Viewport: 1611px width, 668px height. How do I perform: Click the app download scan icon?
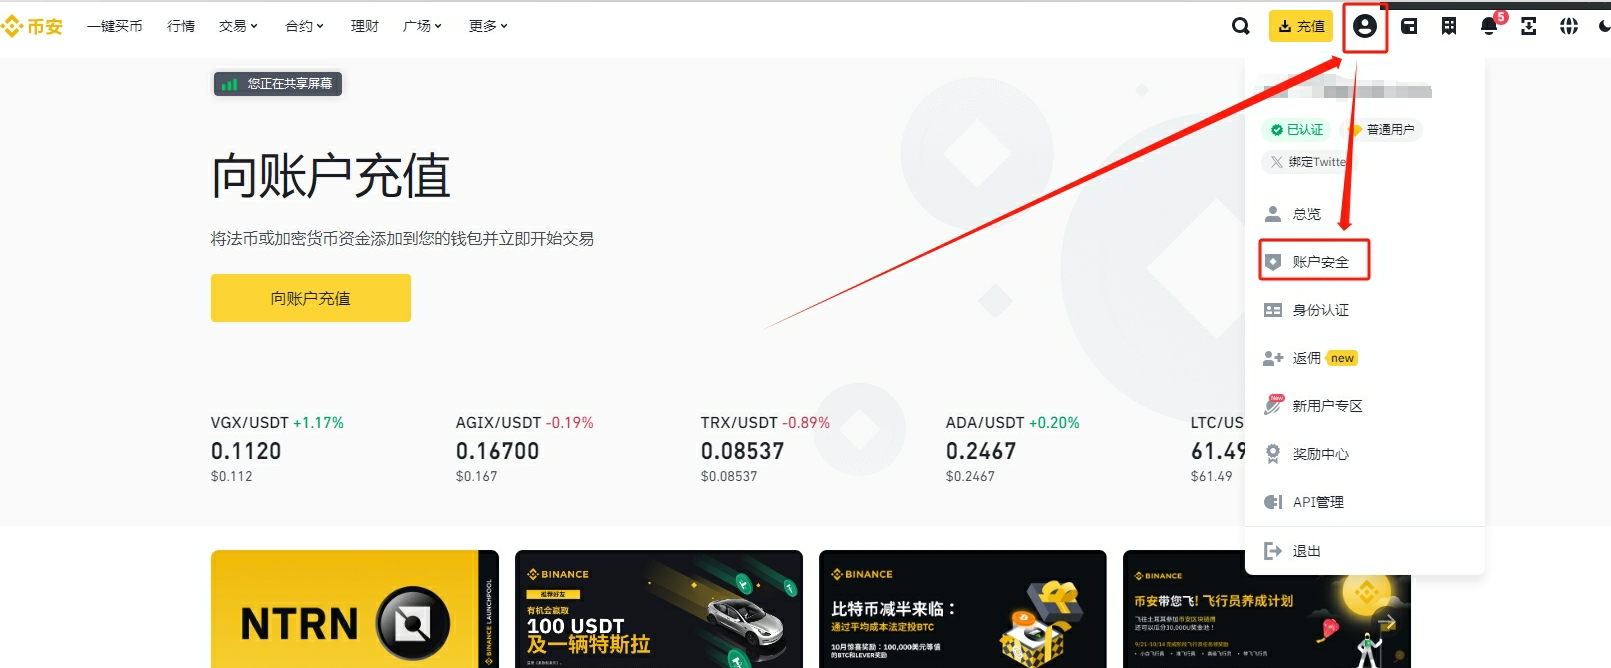point(1529,26)
